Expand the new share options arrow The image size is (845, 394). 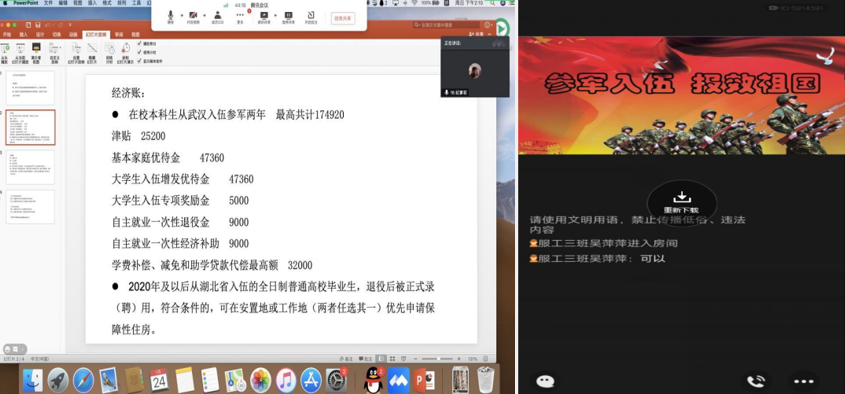275,15
